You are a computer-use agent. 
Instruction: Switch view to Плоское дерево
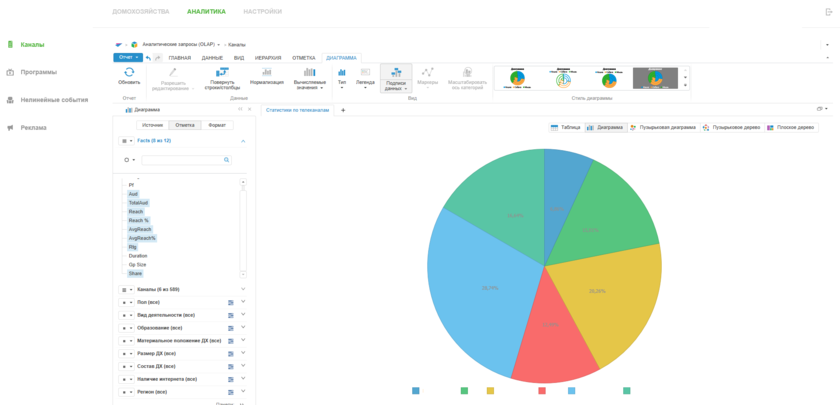tap(791, 128)
